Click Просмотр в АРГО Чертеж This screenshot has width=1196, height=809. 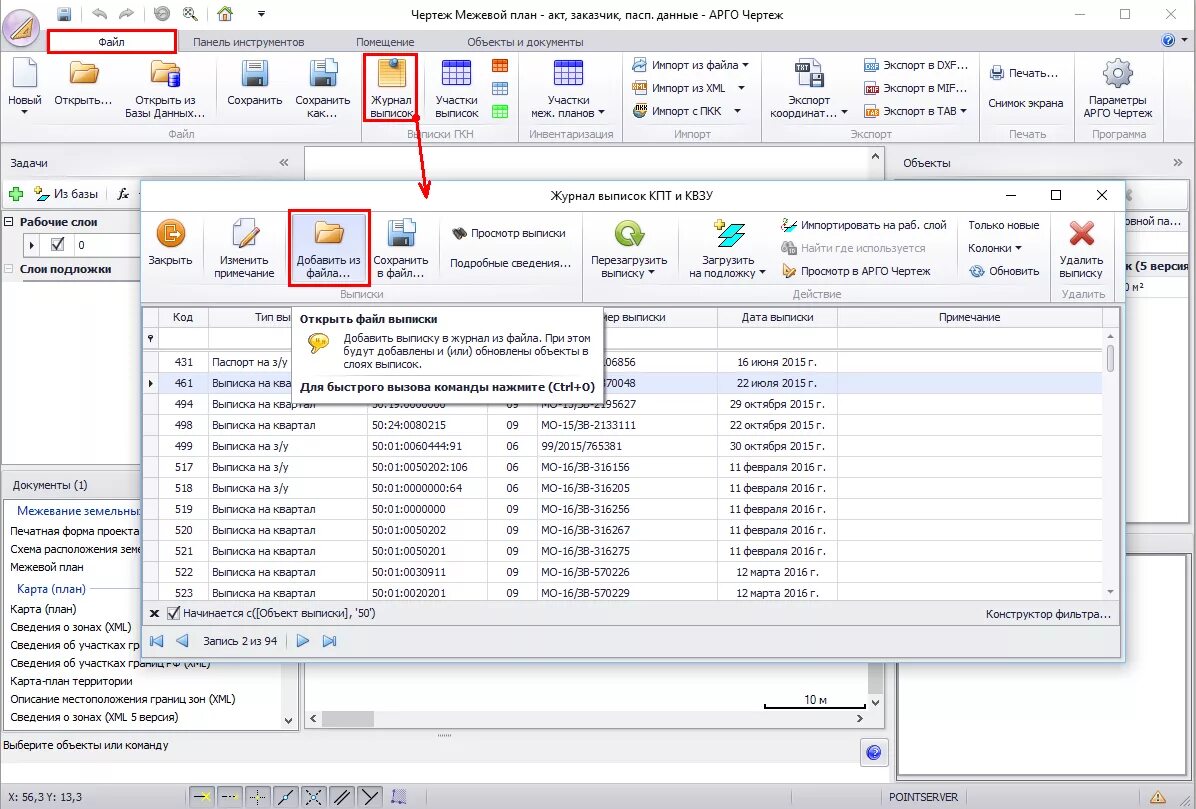pyautogui.click(x=856, y=271)
